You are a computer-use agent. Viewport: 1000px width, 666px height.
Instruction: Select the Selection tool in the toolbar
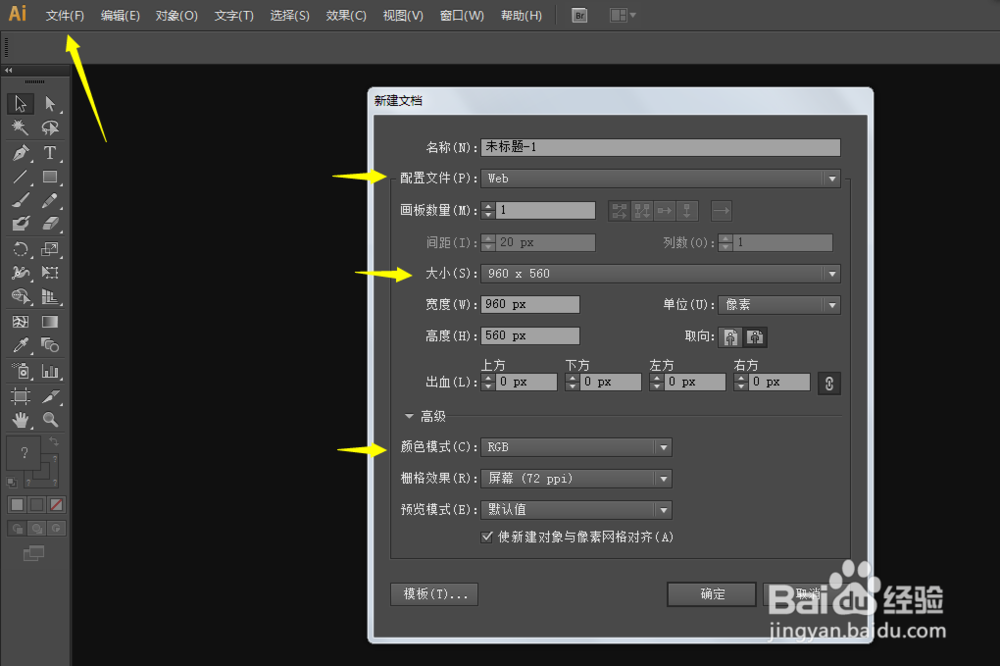click(x=20, y=103)
